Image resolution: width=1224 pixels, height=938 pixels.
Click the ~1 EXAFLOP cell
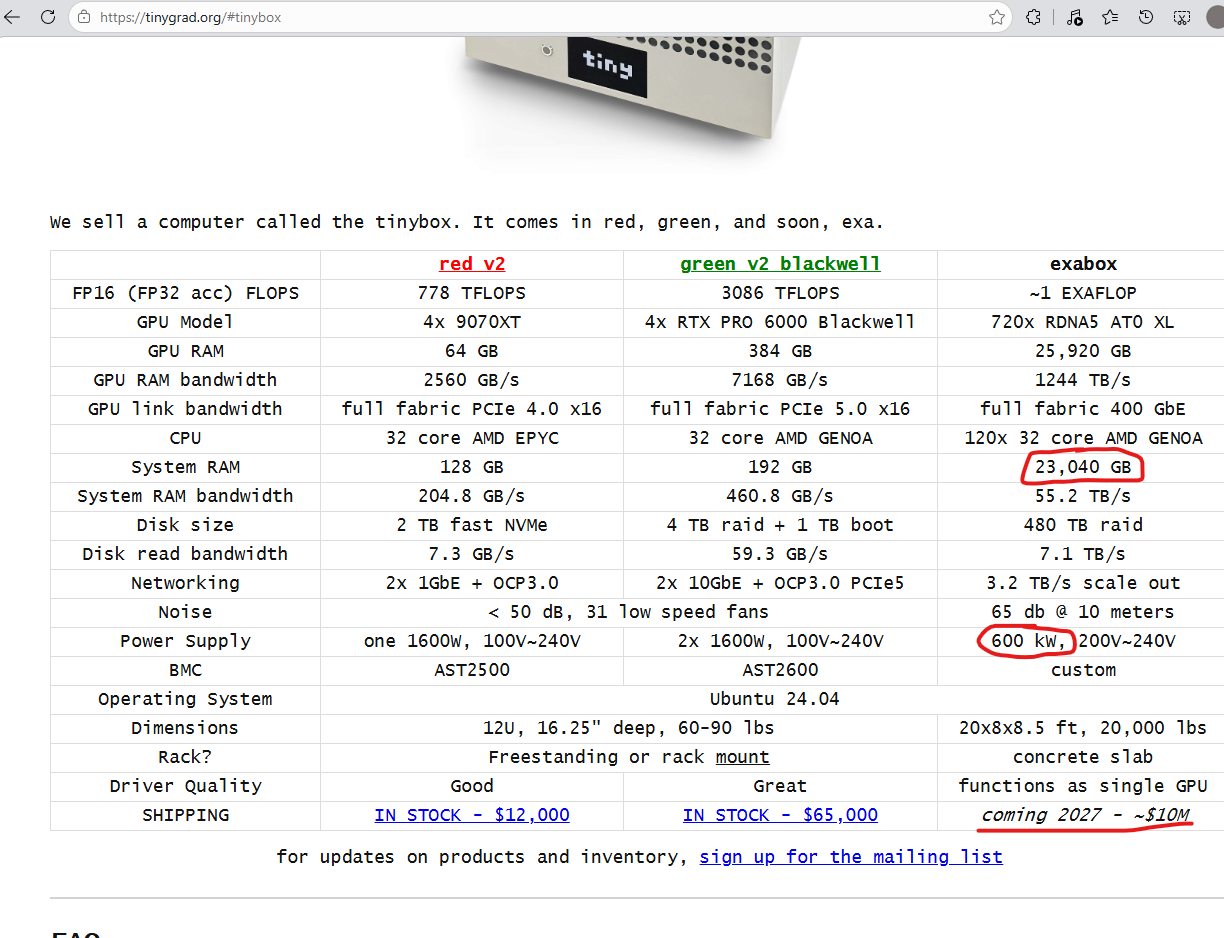point(1083,293)
